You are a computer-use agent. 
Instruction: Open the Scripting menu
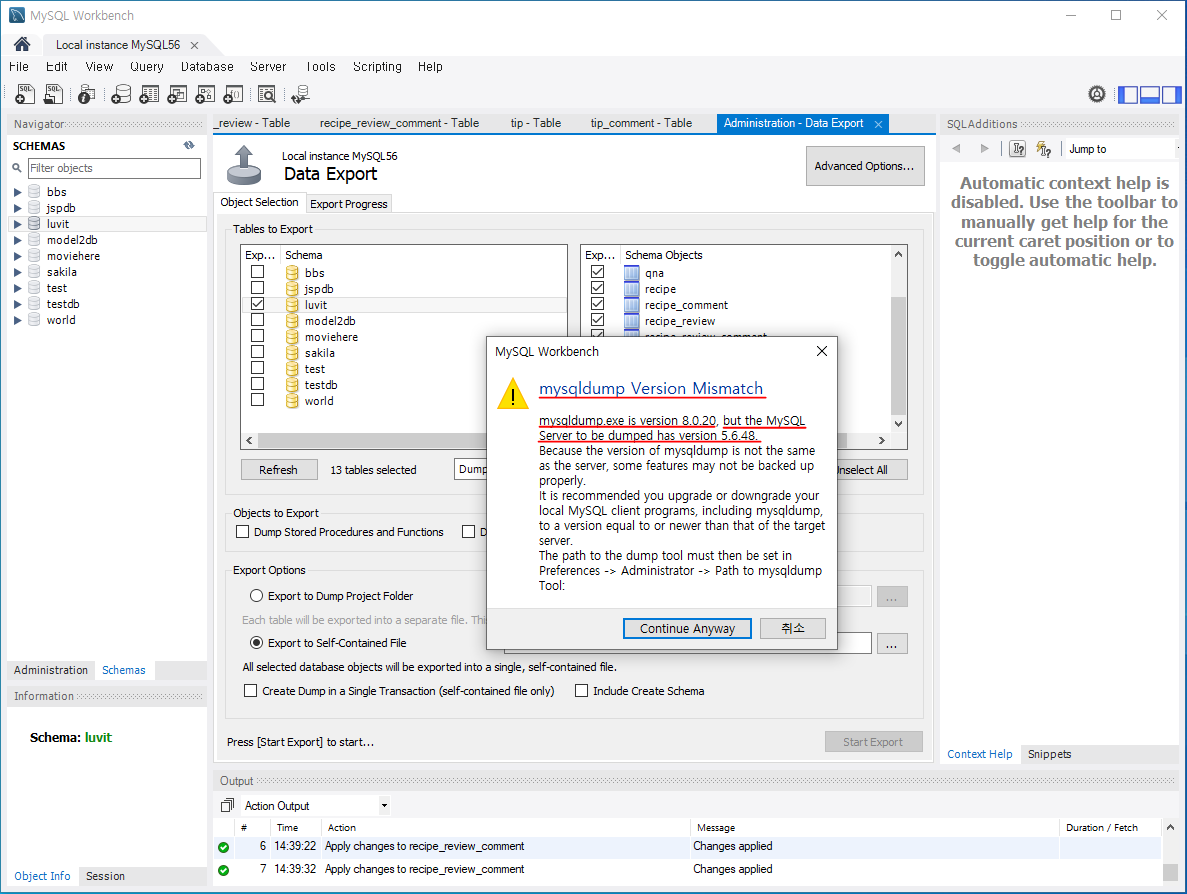point(377,67)
